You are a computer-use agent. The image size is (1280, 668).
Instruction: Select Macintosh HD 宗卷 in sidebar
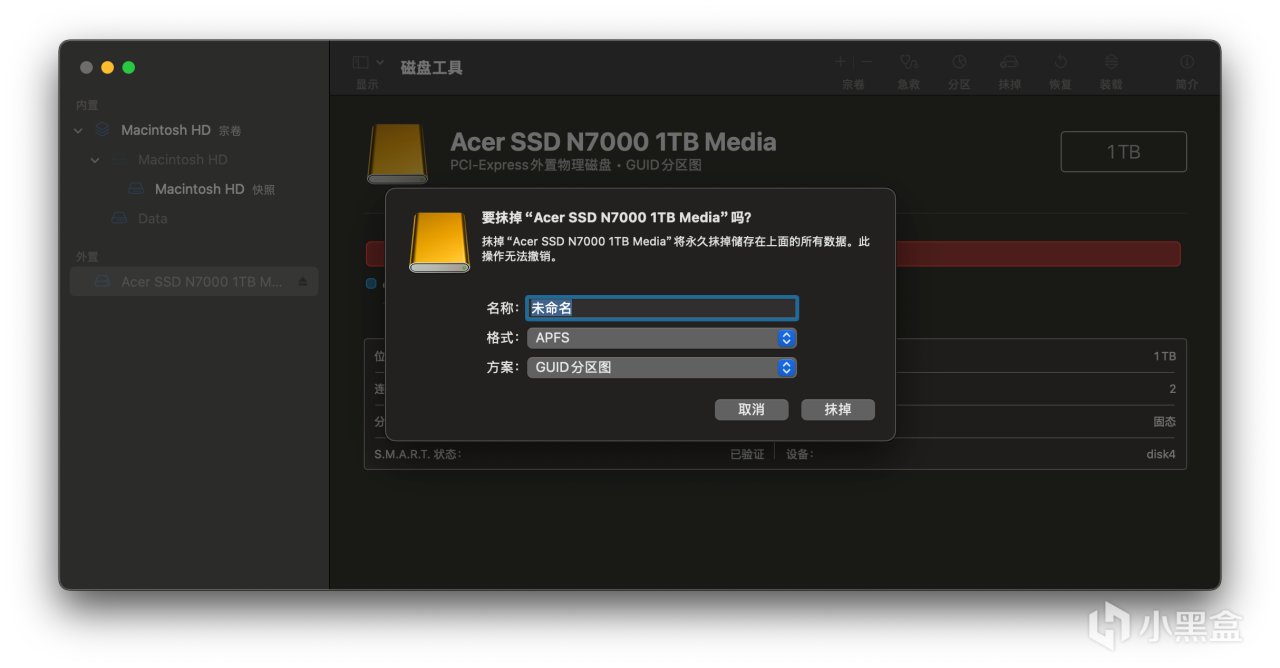(x=181, y=130)
